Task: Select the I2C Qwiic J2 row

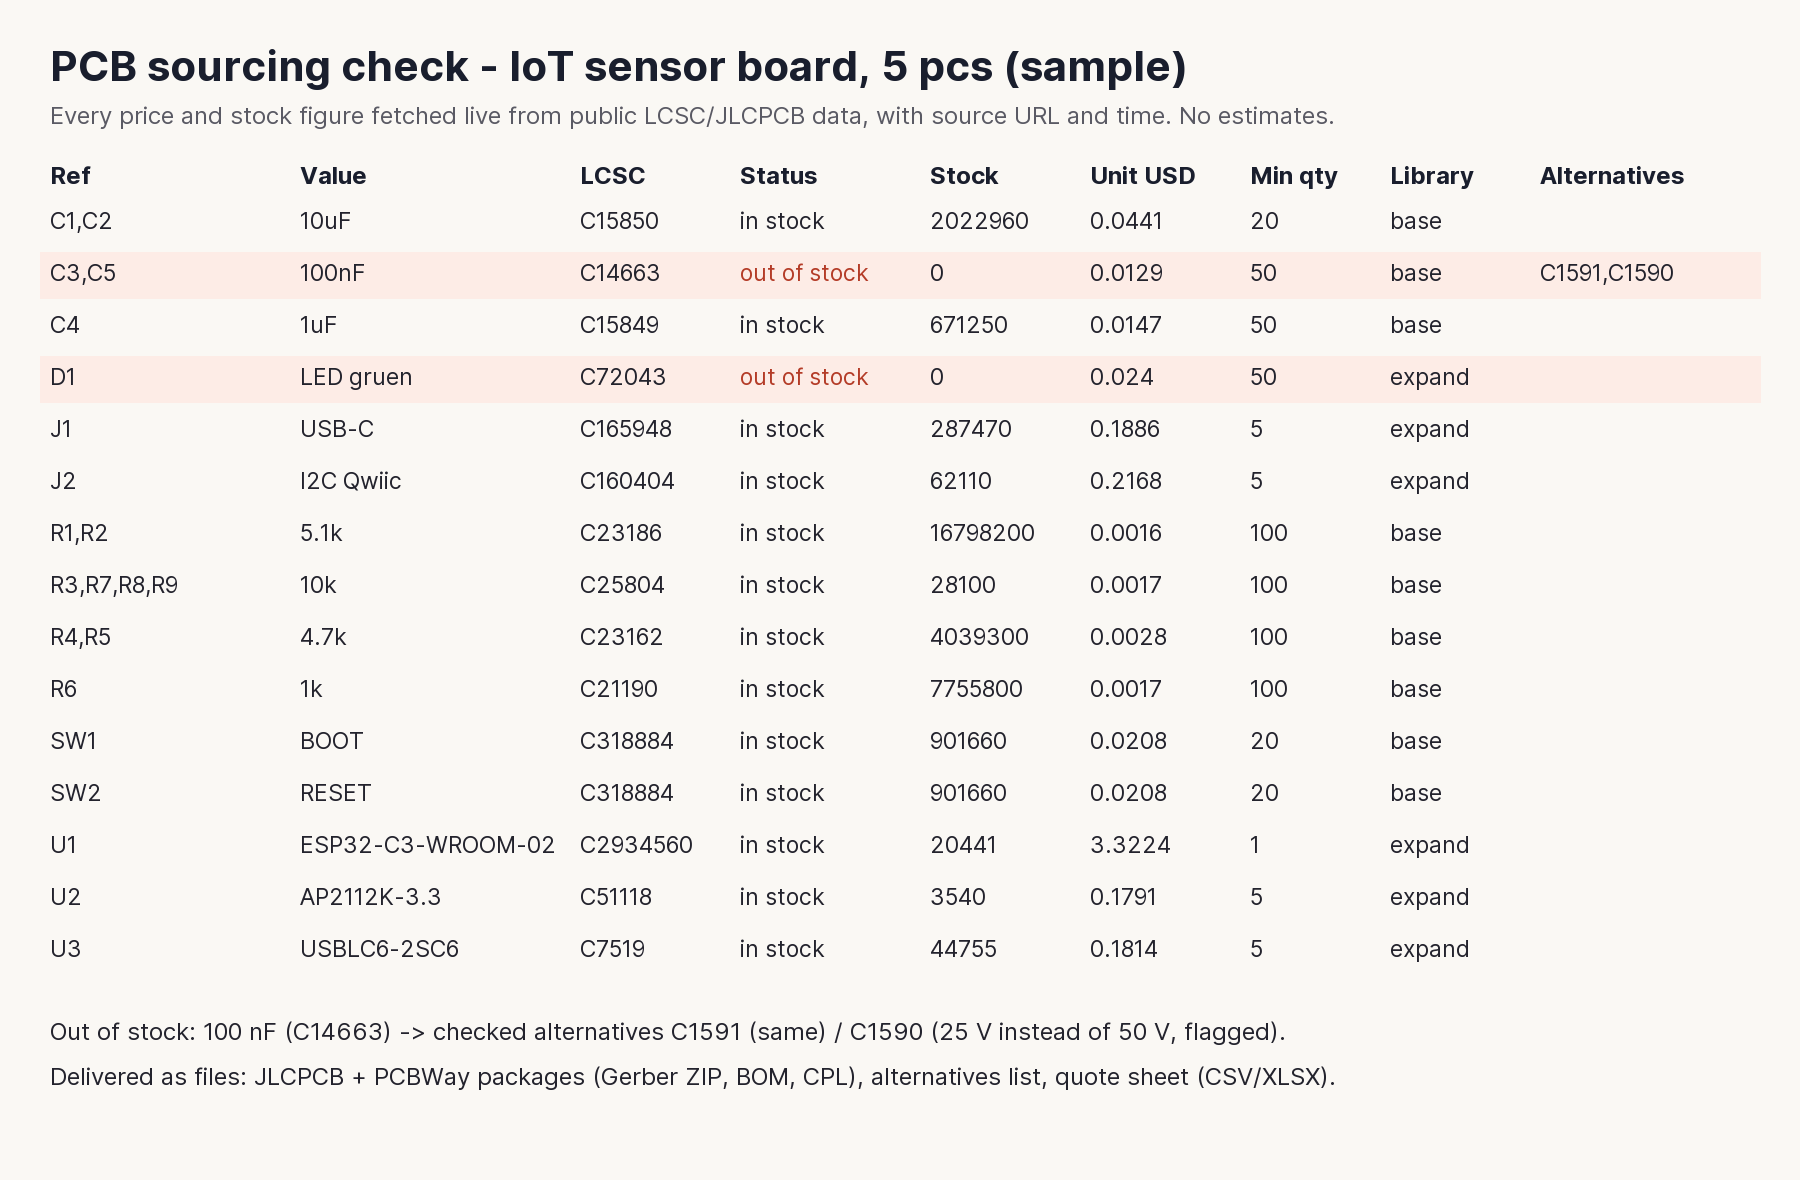Action: (x=900, y=481)
